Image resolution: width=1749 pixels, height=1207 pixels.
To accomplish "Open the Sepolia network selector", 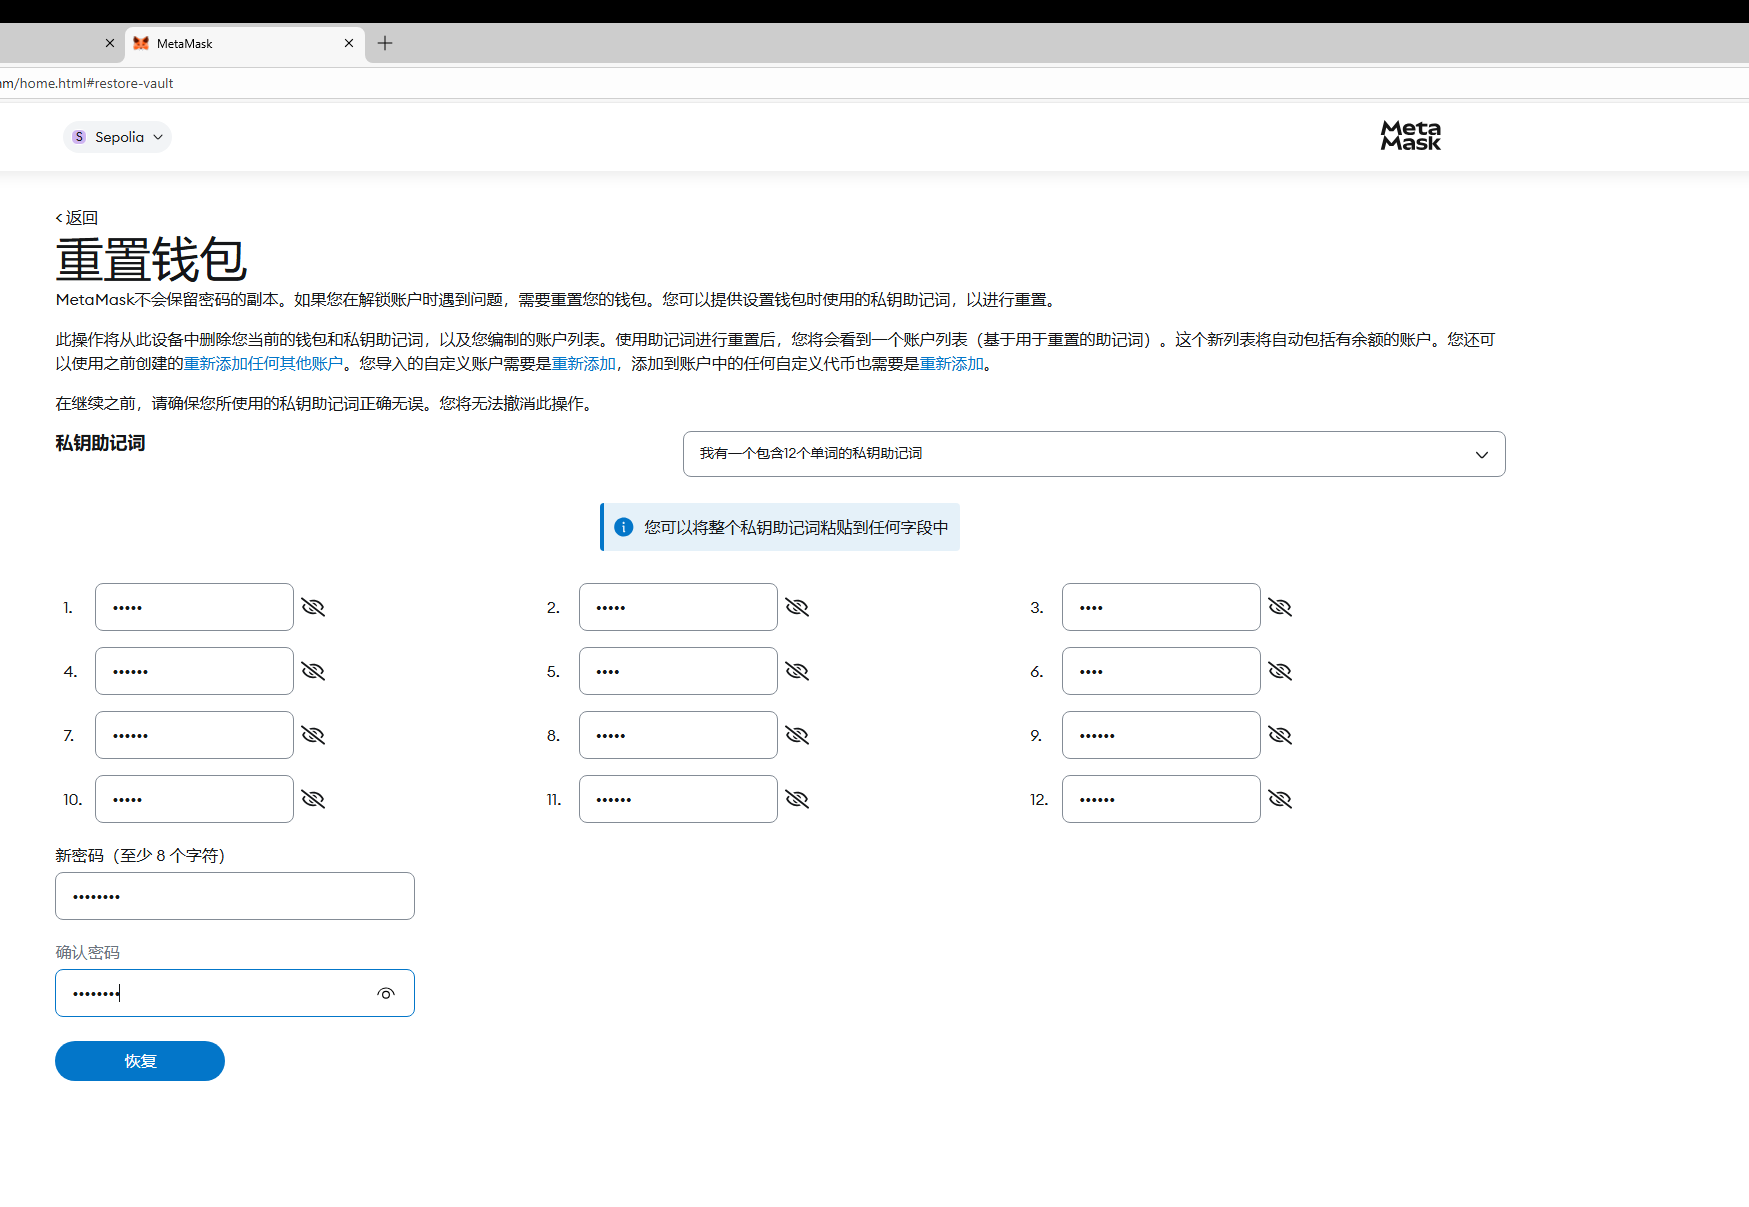I will [117, 137].
